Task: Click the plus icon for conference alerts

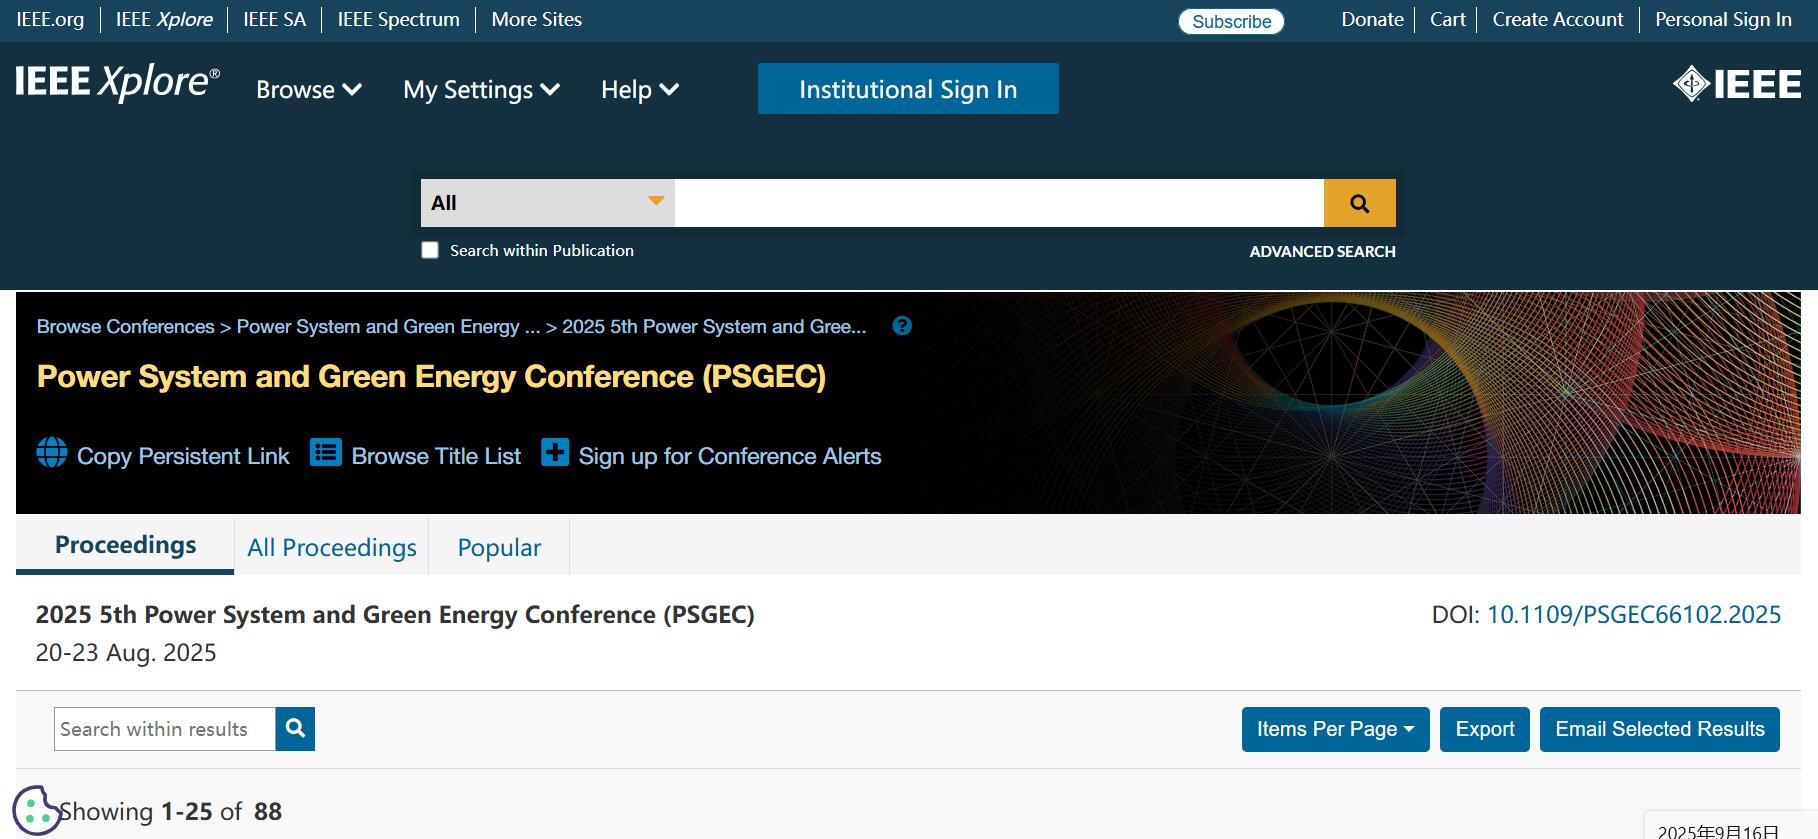Action: click(554, 453)
